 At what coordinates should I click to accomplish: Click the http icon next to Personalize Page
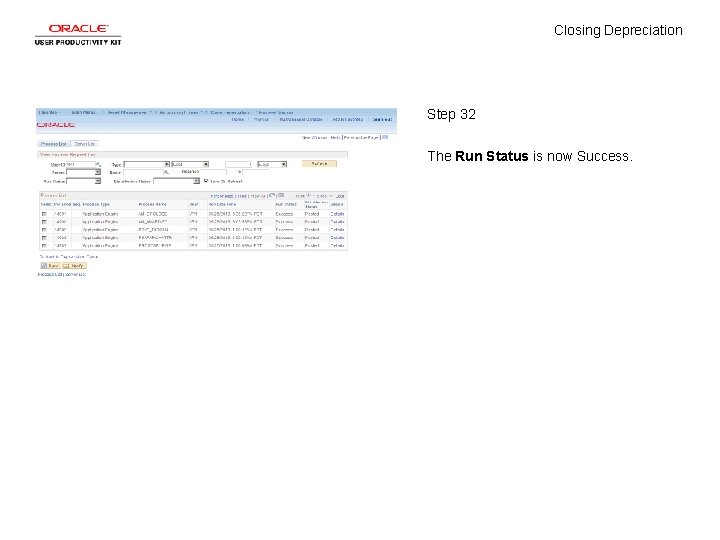tap(385, 137)
